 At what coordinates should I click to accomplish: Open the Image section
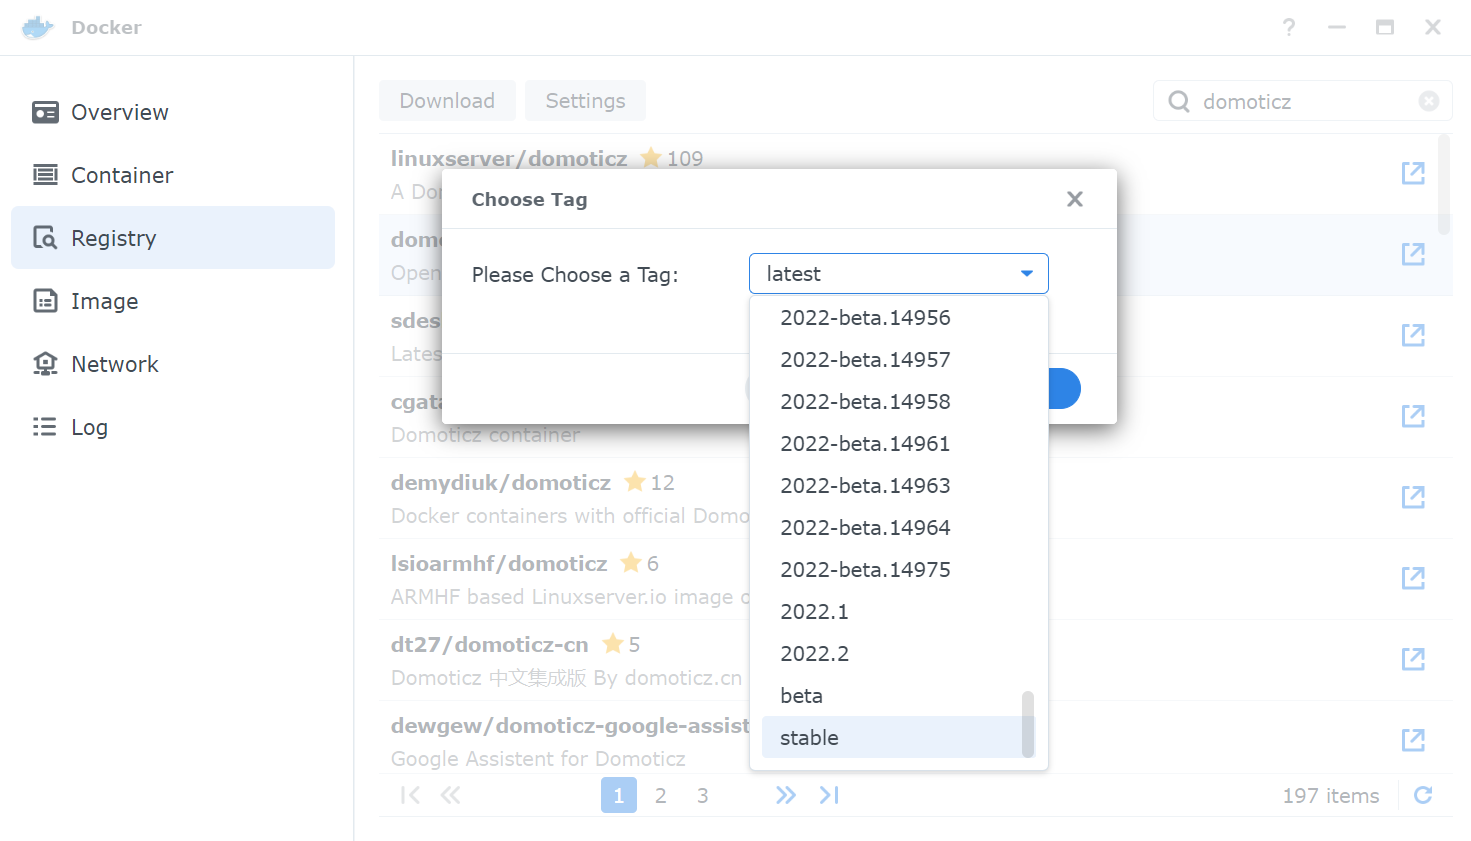coord(173,301)
